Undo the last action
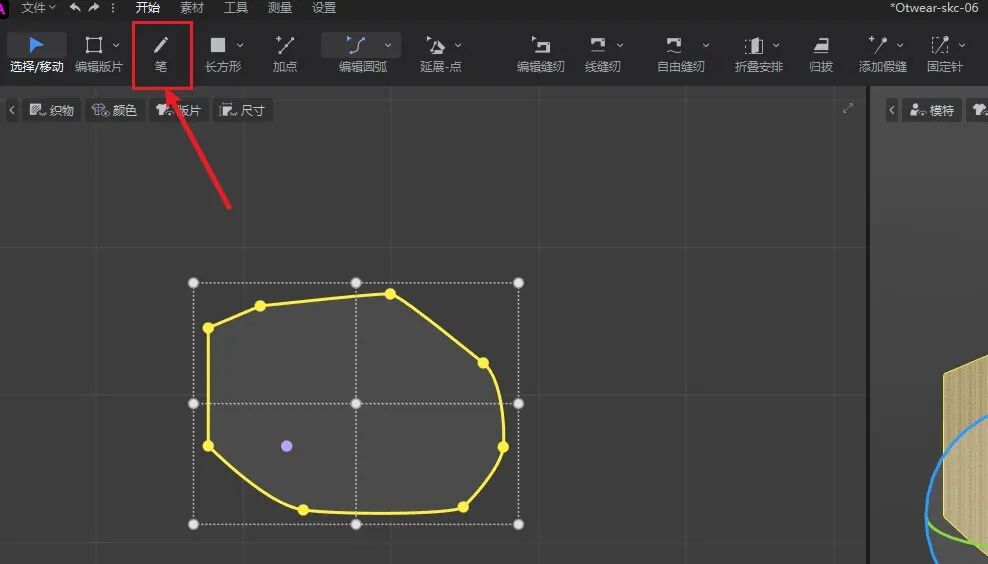The image size is (988, 564). point(75,8)
